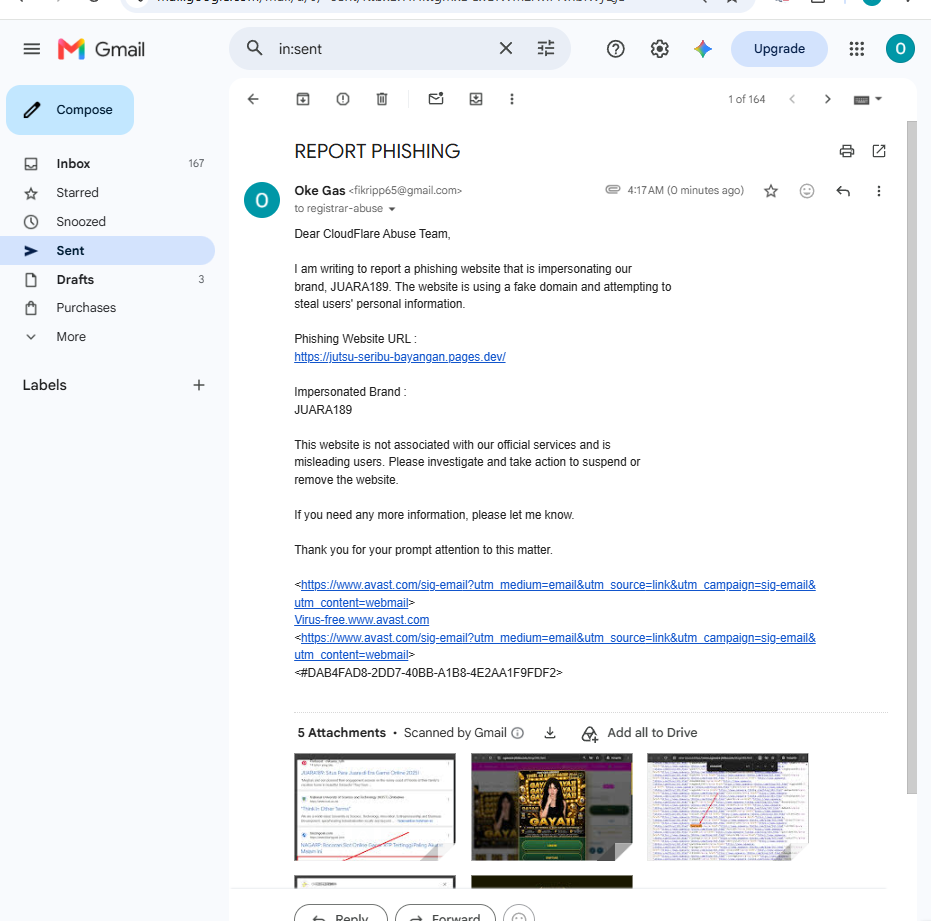Open the email in a new window
This screenshot has width=931, height=921.
click(879, 151)
